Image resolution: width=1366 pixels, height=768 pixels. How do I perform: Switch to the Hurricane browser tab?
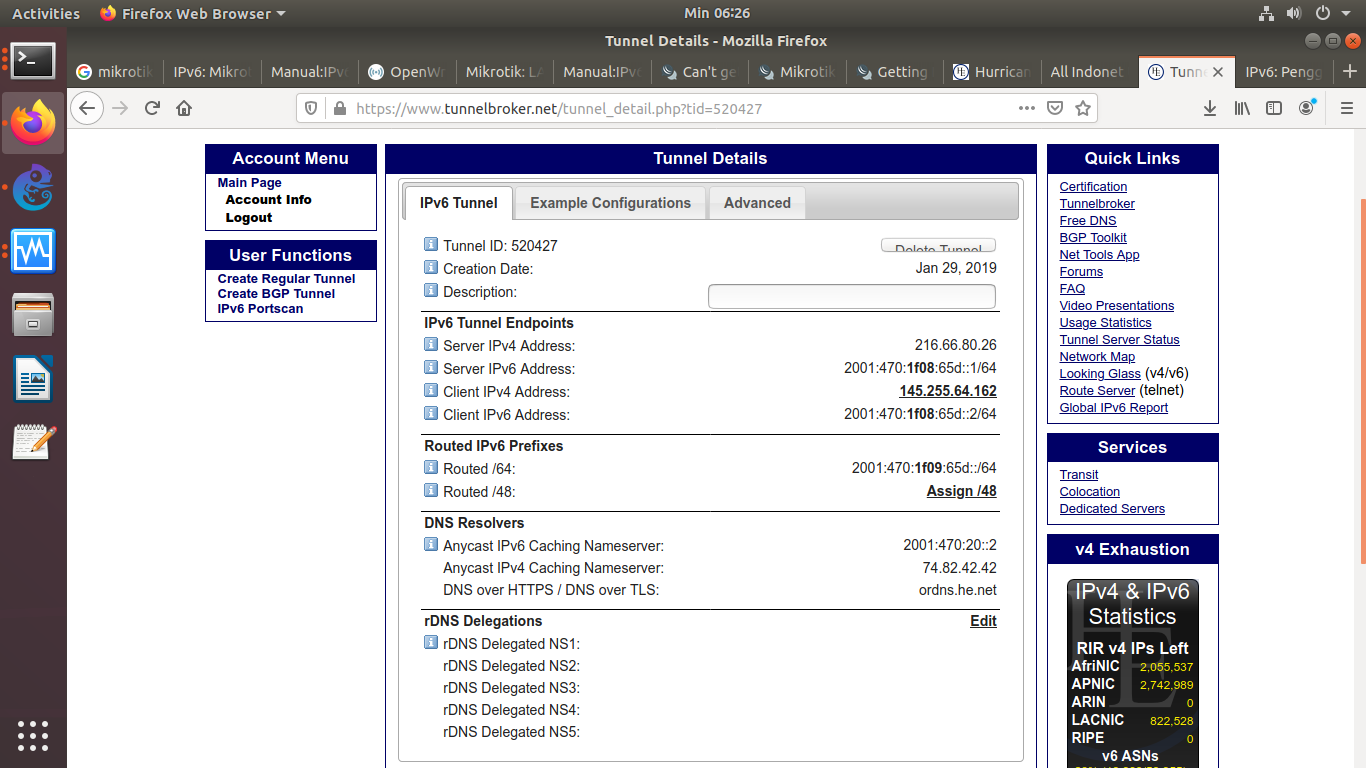pyautogui.click(x=990, y=71)
